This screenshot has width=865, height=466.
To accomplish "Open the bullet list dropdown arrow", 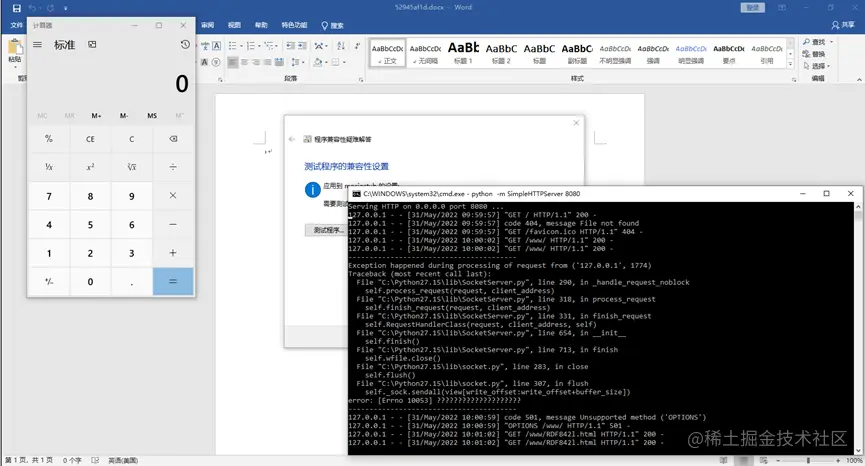I will [241, 46].
